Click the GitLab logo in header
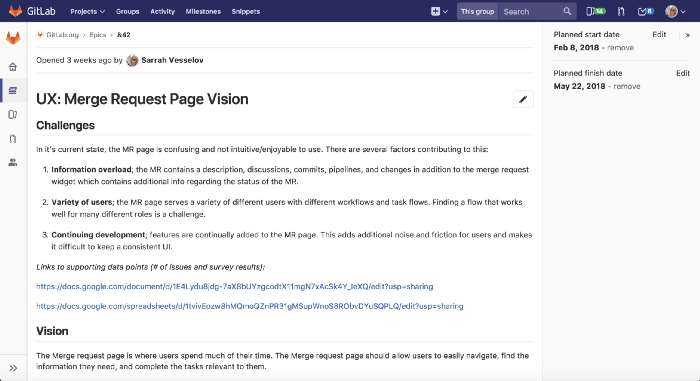 (x=15, y=11)
